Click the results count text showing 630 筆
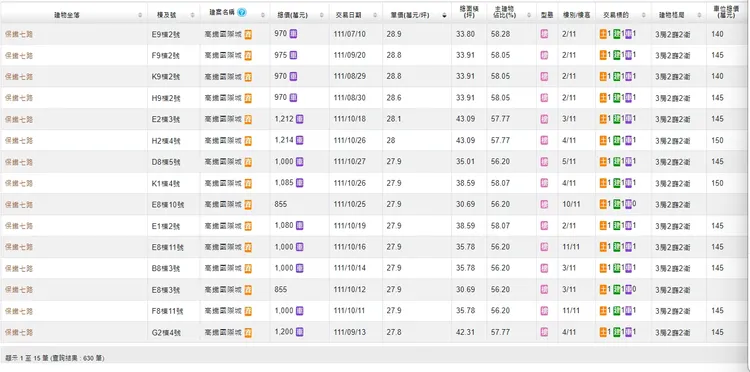This screenshot has width=750, height=372. click(x=55, y=358)
